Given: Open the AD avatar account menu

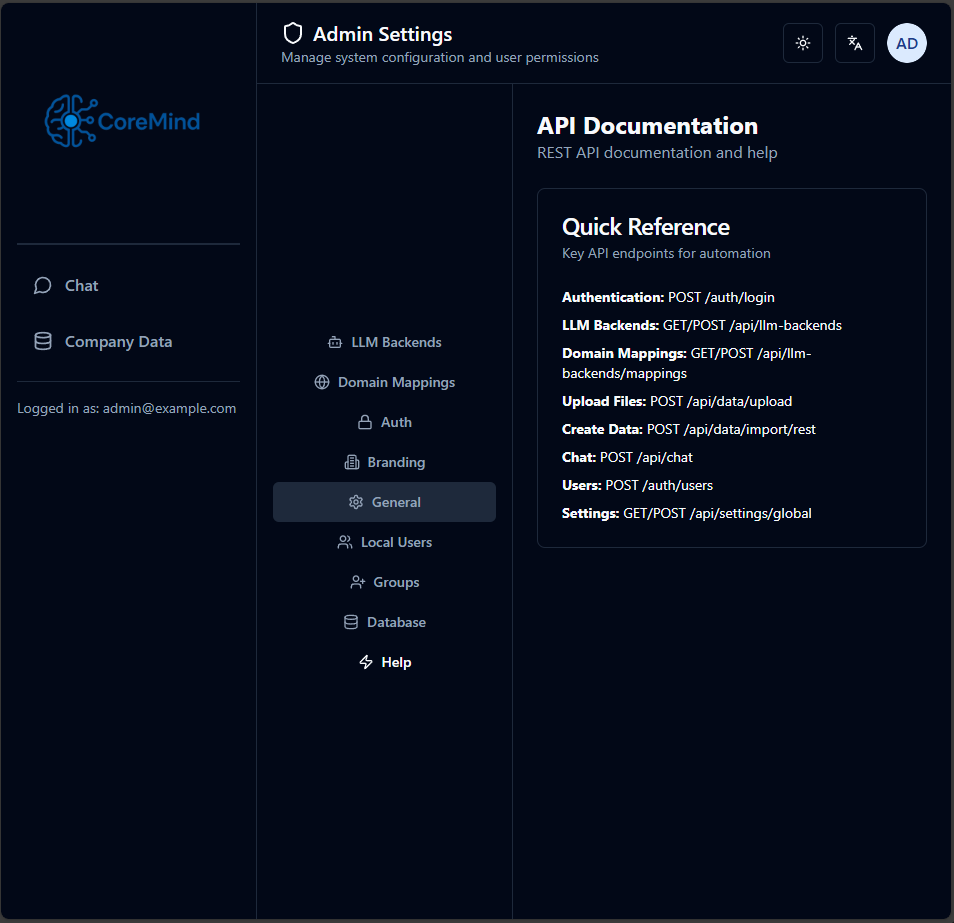Looking at the screenshot, I should 906,43.
